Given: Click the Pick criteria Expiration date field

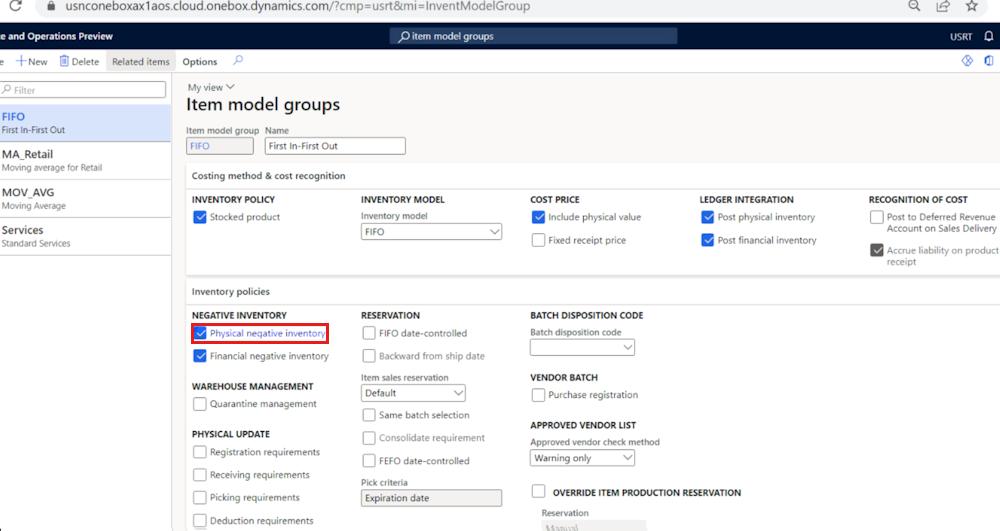Looking at the screenshot, I should [431, 498].
